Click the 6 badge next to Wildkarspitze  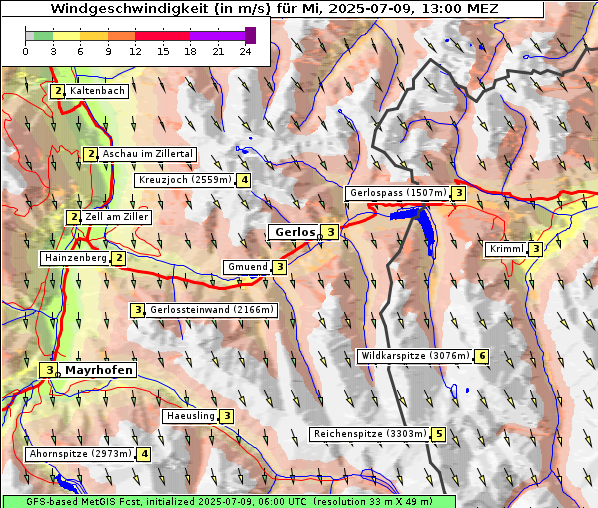pyautogui.click(x=482, y=356)
